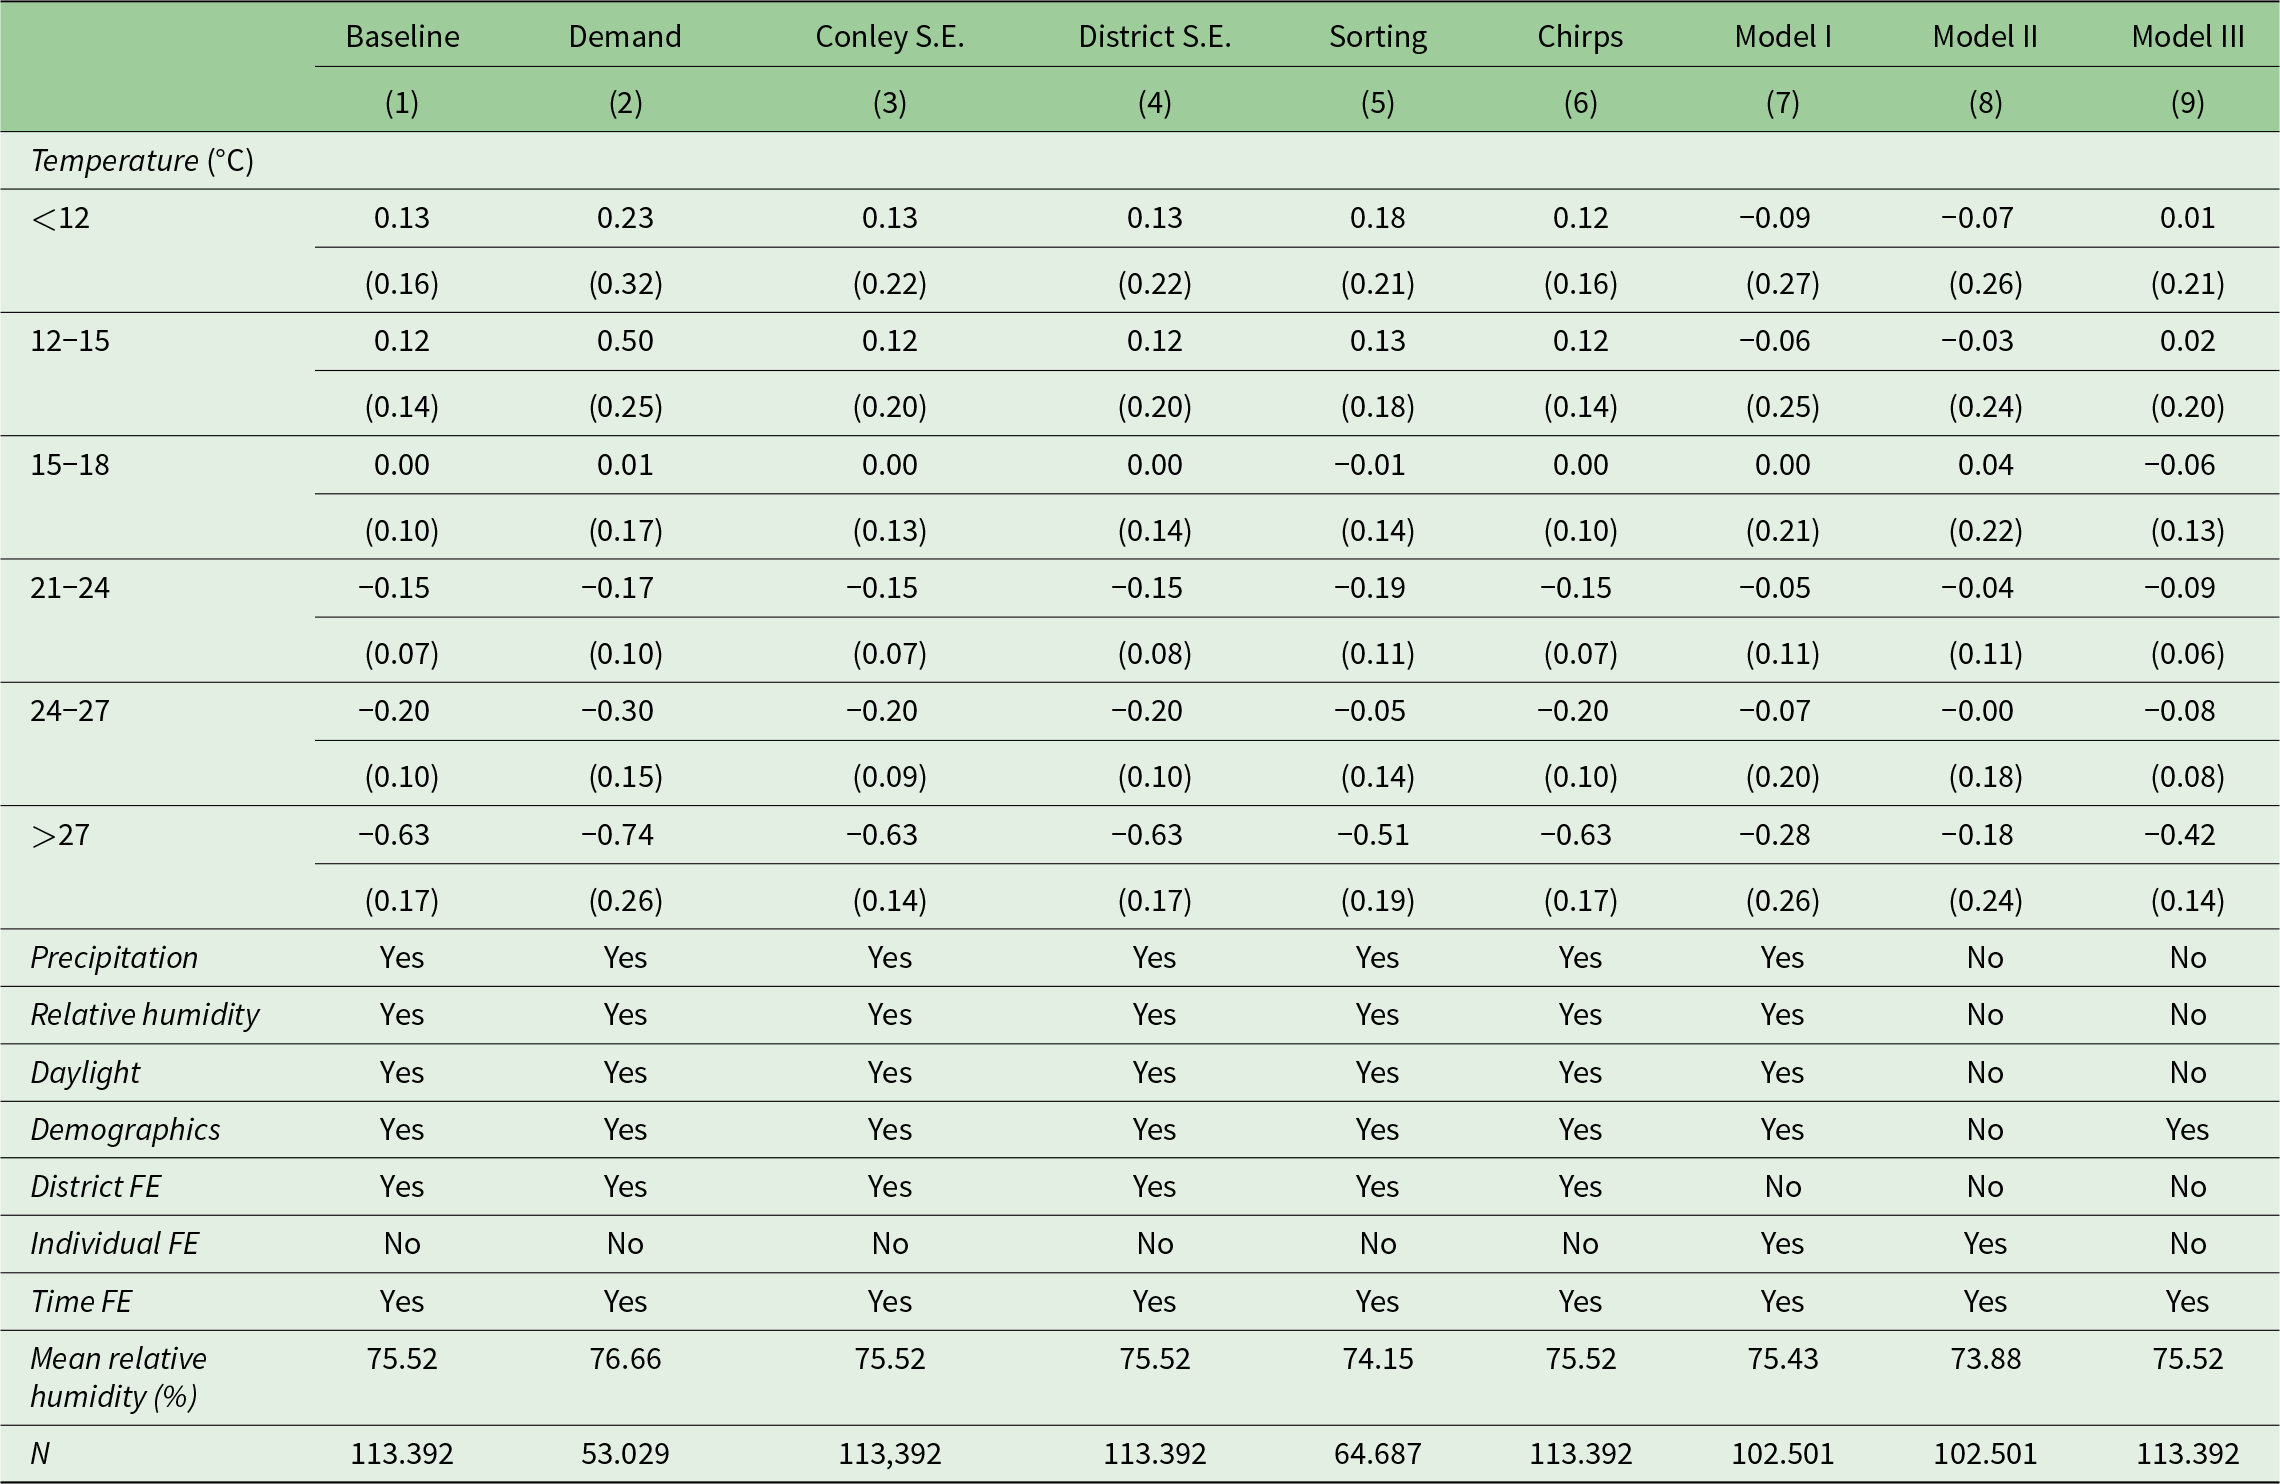Click the Demographics Yes under Model III

pyautogui.click(x=2187, y=1130)
